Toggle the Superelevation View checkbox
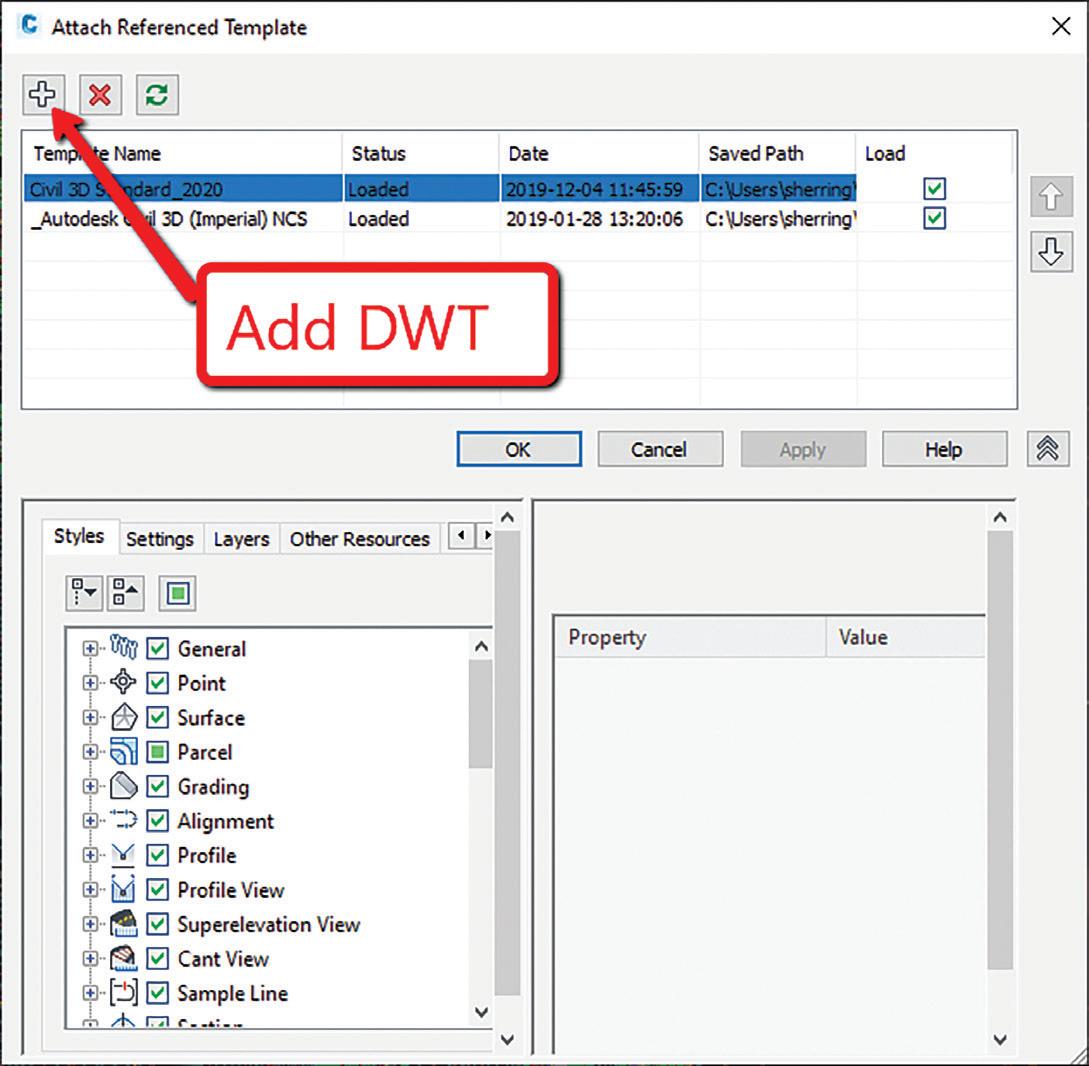Screen dimensions: 1089x1066 tap(158, 924)
